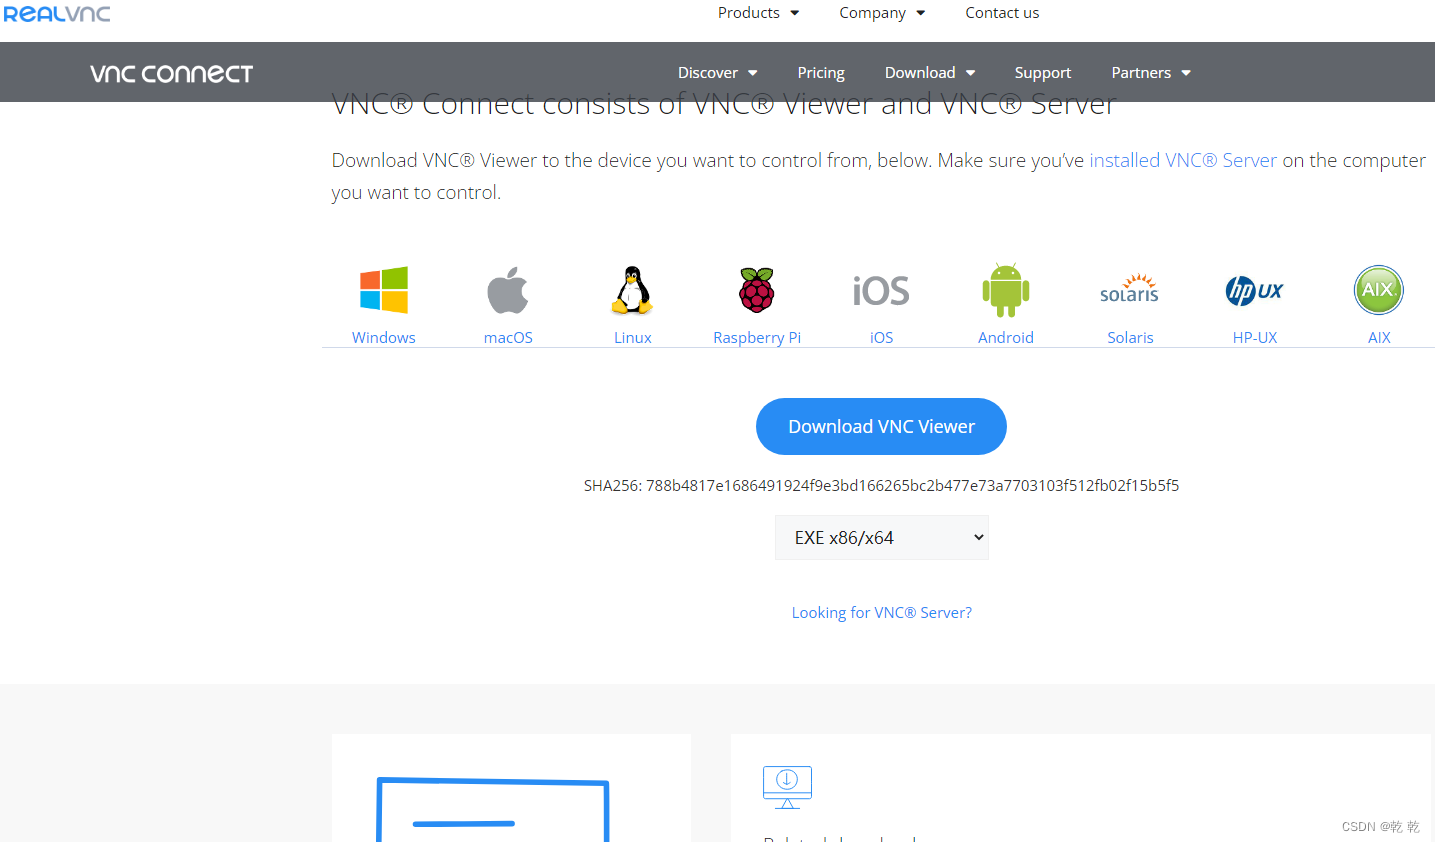This screenshot has width=1435, height=842.
Task: Select the iOS platform icon
Action: (x=880, y=290)
